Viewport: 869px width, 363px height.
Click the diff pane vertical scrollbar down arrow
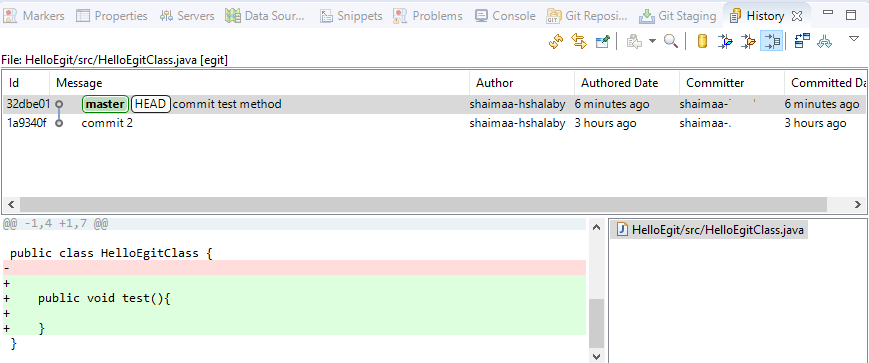point(596,356)
